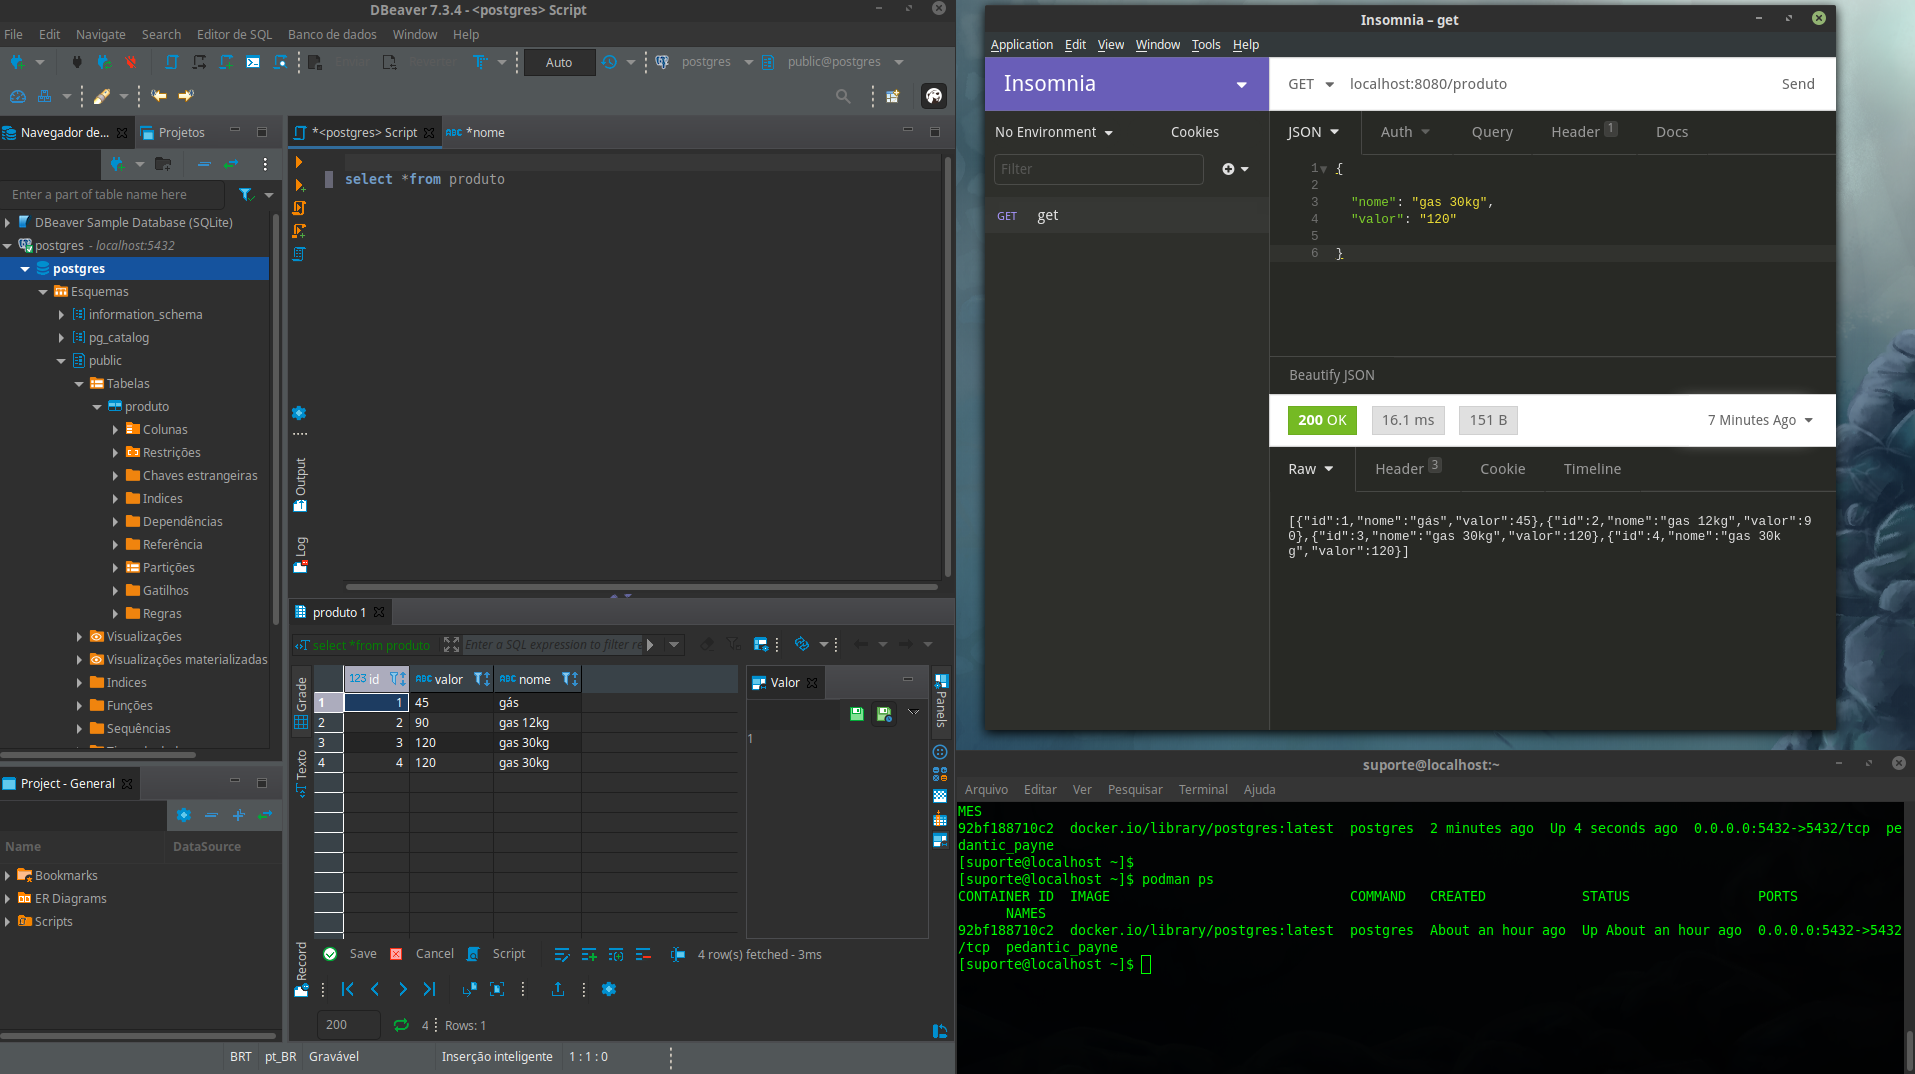The image size is (1915, 1074).
Task: Toggle link with editor in navigator toolbar
Action: pyautogui.click(x=232, y=164)
